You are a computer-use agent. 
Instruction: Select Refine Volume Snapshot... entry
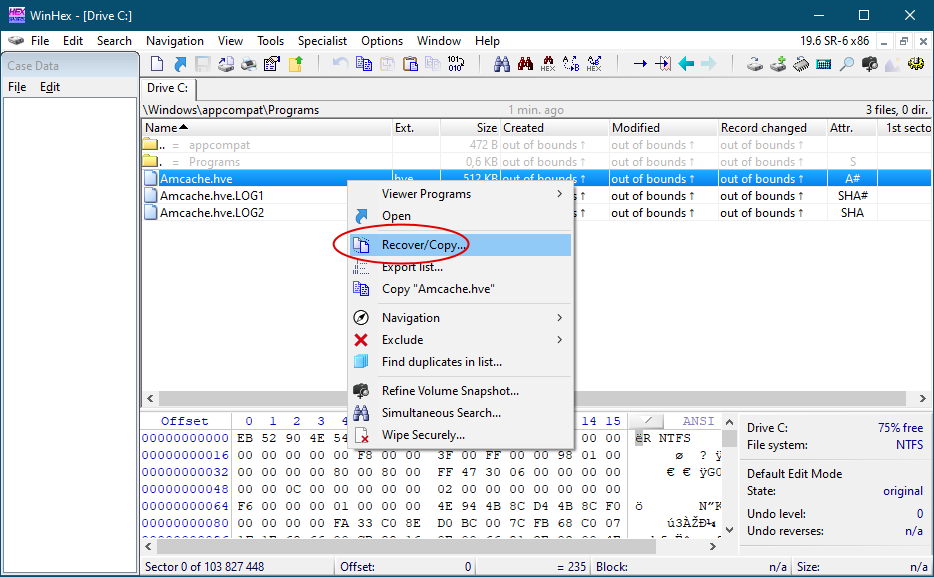coord(460,391)
